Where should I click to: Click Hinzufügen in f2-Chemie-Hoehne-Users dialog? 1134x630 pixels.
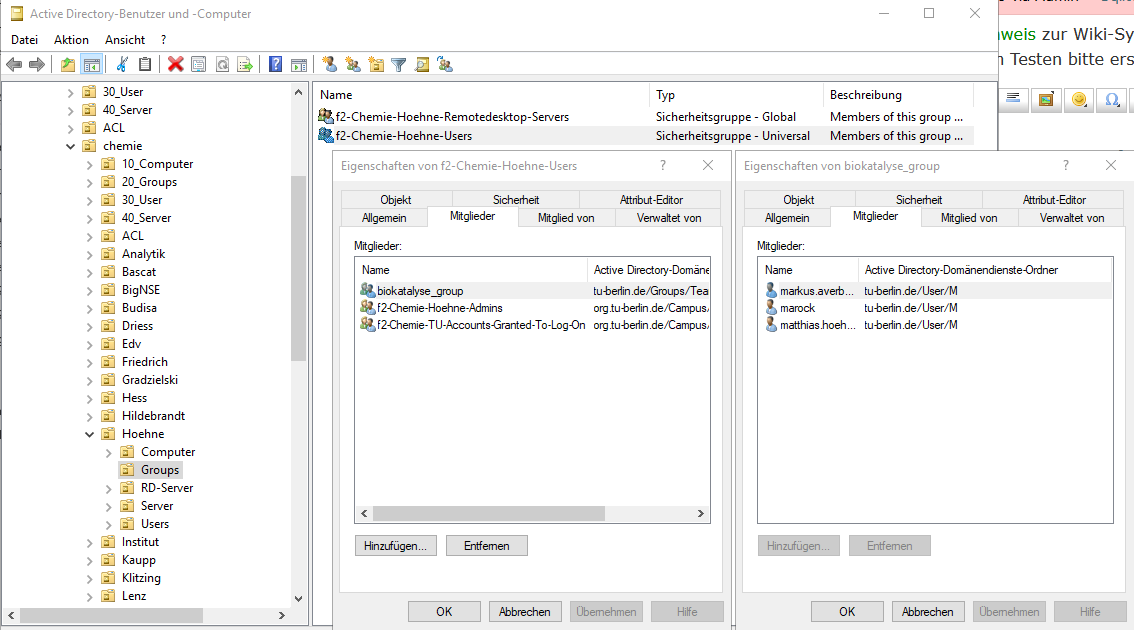click(396, 545)
